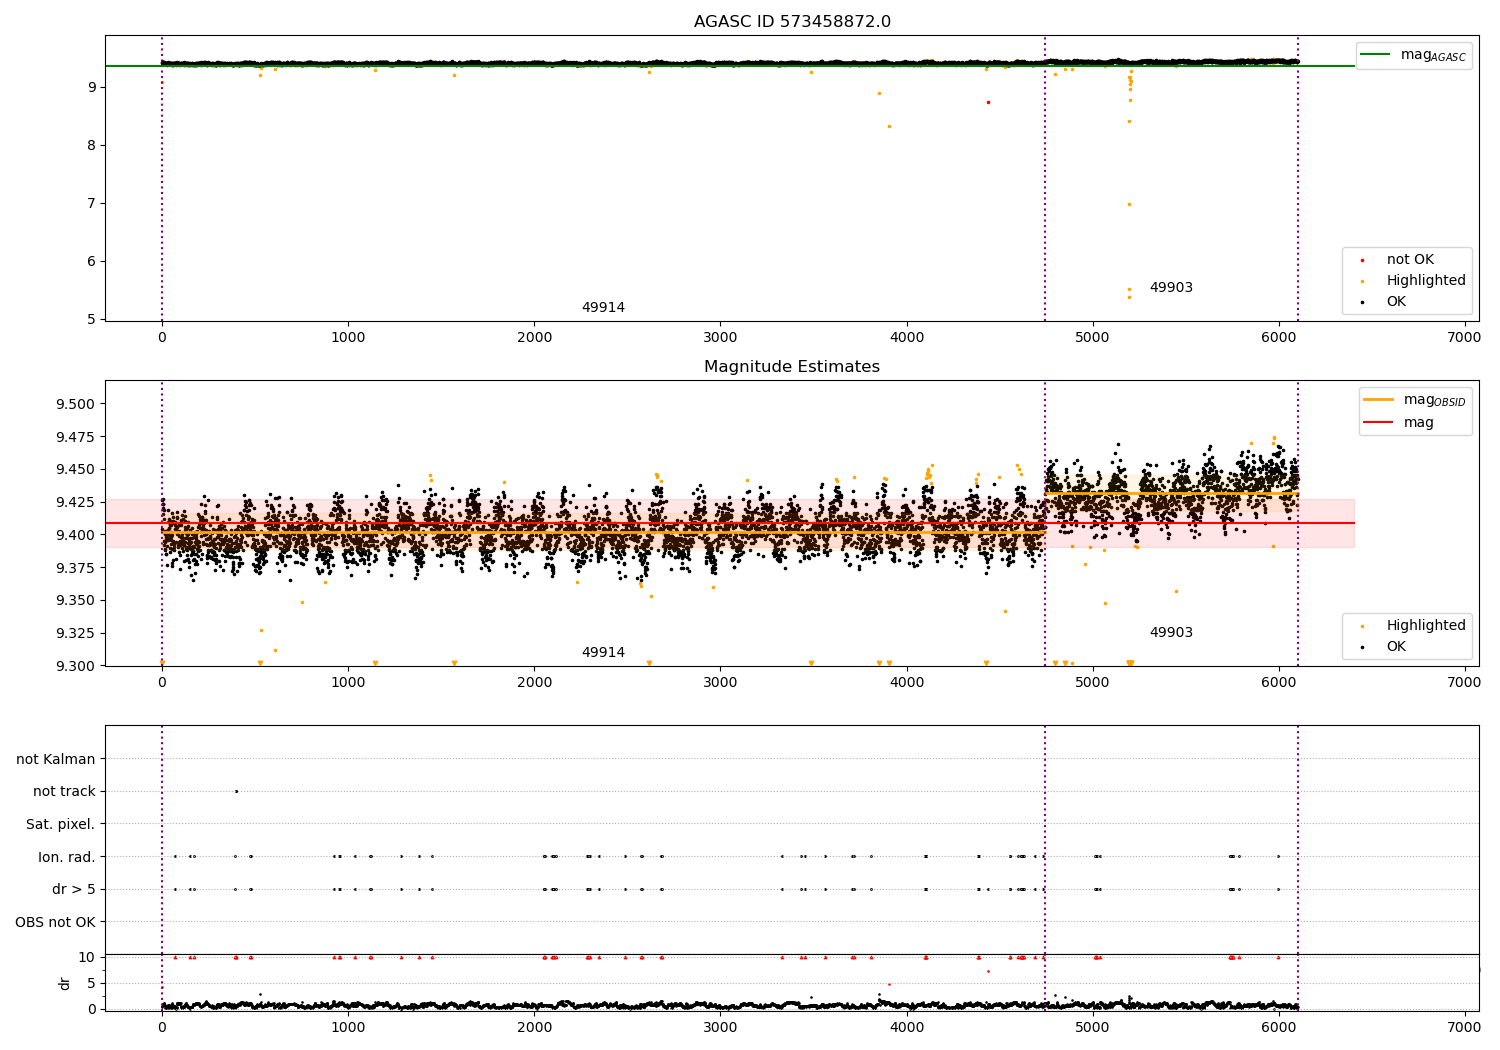Viewport: 1500px width, 1050px height.
Task: Click the 9.450 y-axis tick label
Action: click(76, 469)
